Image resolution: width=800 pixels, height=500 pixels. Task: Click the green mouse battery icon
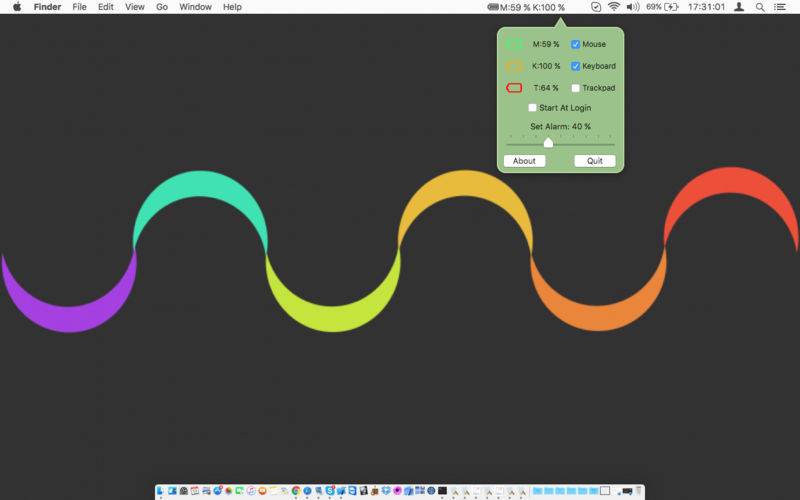[x=514, y=44]
